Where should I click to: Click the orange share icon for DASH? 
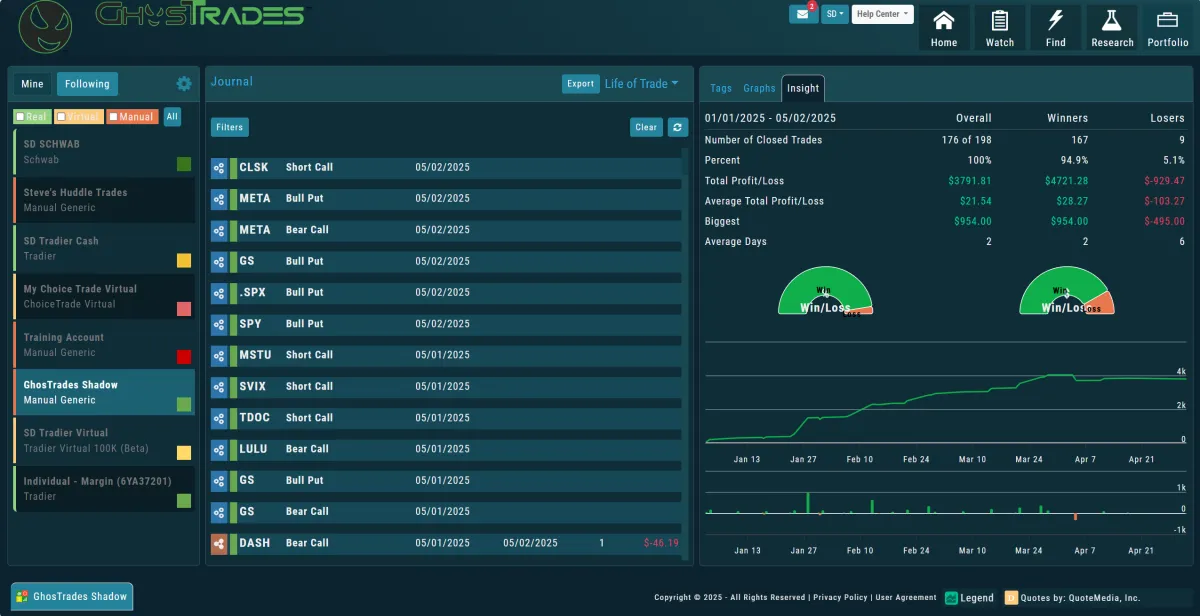click(x=219, y=544)
